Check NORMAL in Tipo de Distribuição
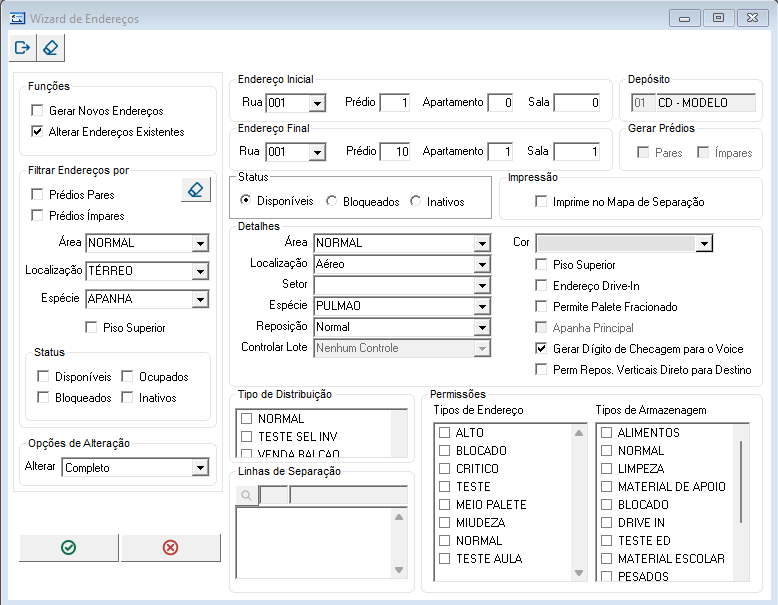Viewport: 778px width, 605px height. click(x=247, y=418)
